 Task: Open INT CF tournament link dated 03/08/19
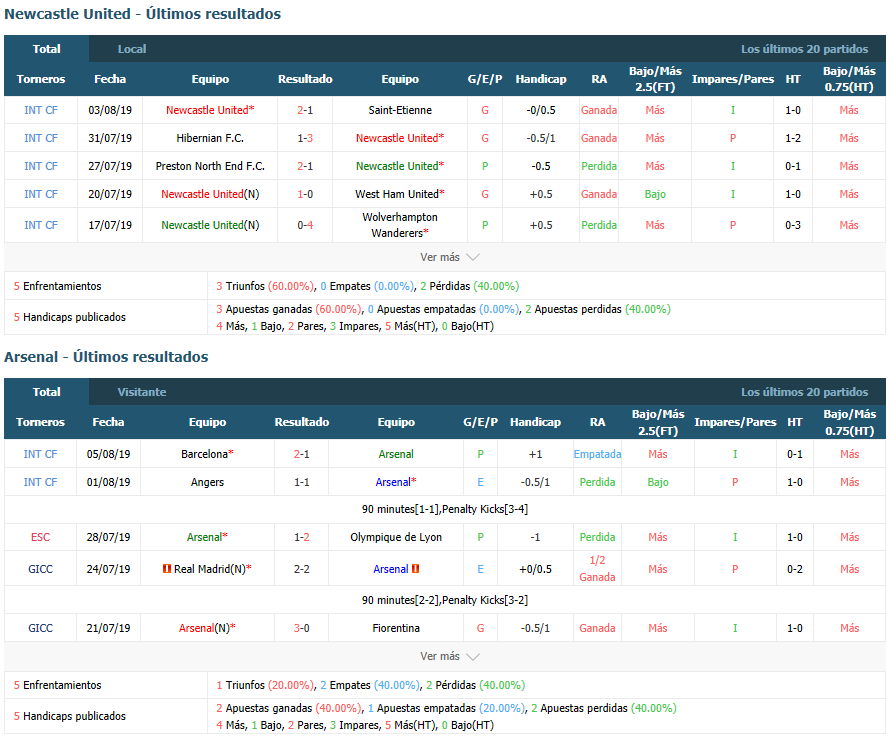[41, 110]
